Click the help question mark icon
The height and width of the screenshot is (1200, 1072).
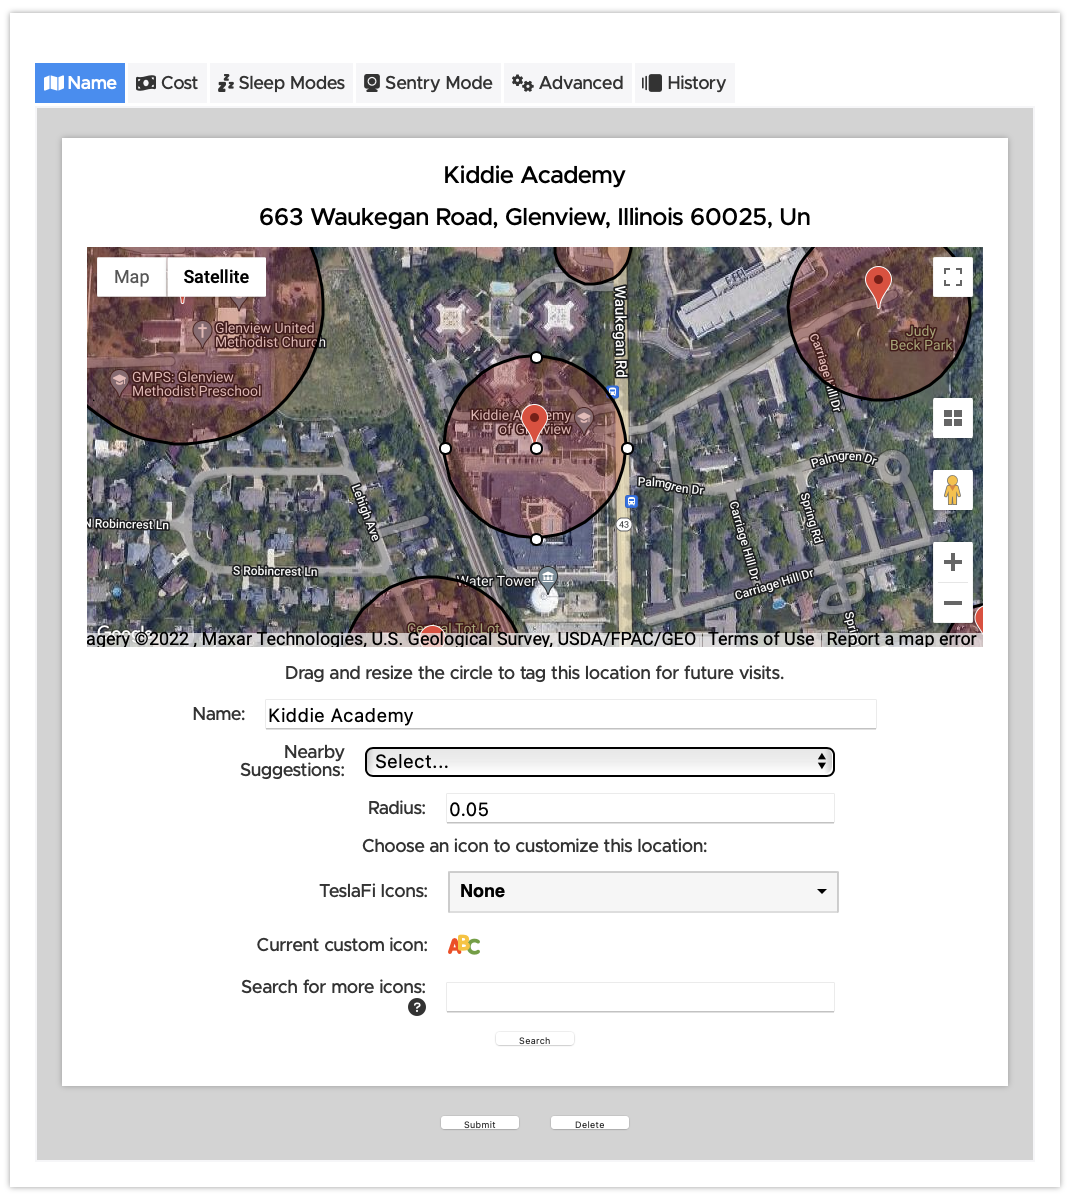[x=417, y=1007]
